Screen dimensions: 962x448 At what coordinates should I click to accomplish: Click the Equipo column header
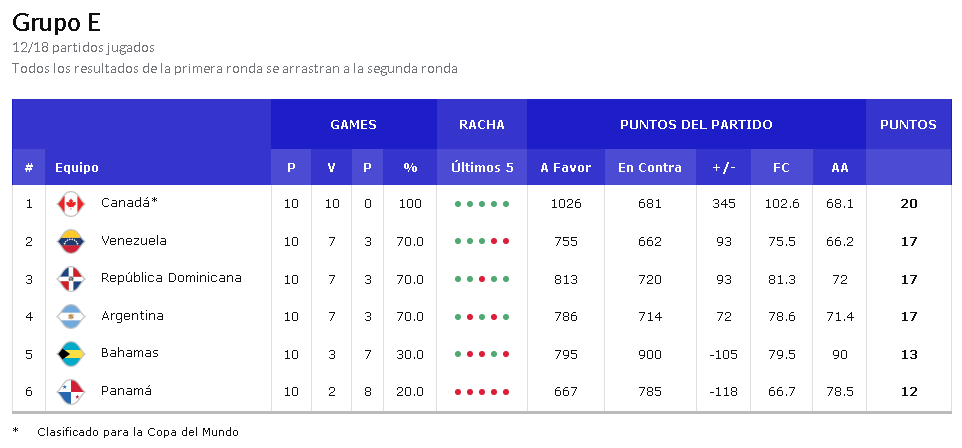point(77,168)
